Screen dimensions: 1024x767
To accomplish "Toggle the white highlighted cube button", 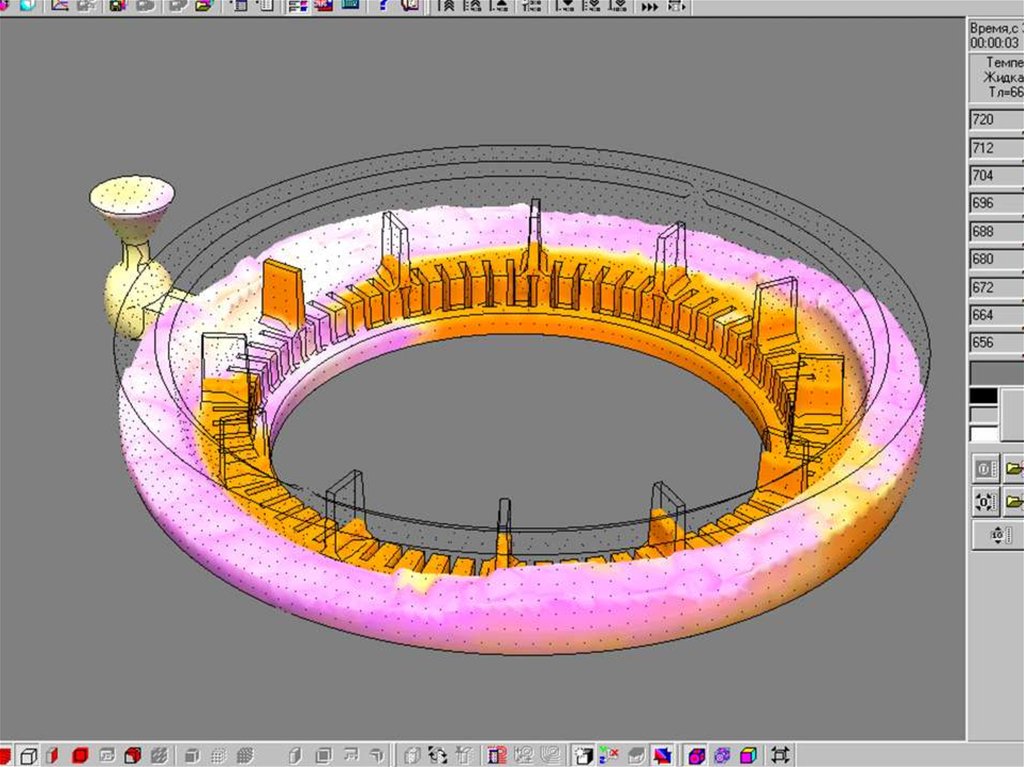I will [583, 755].
